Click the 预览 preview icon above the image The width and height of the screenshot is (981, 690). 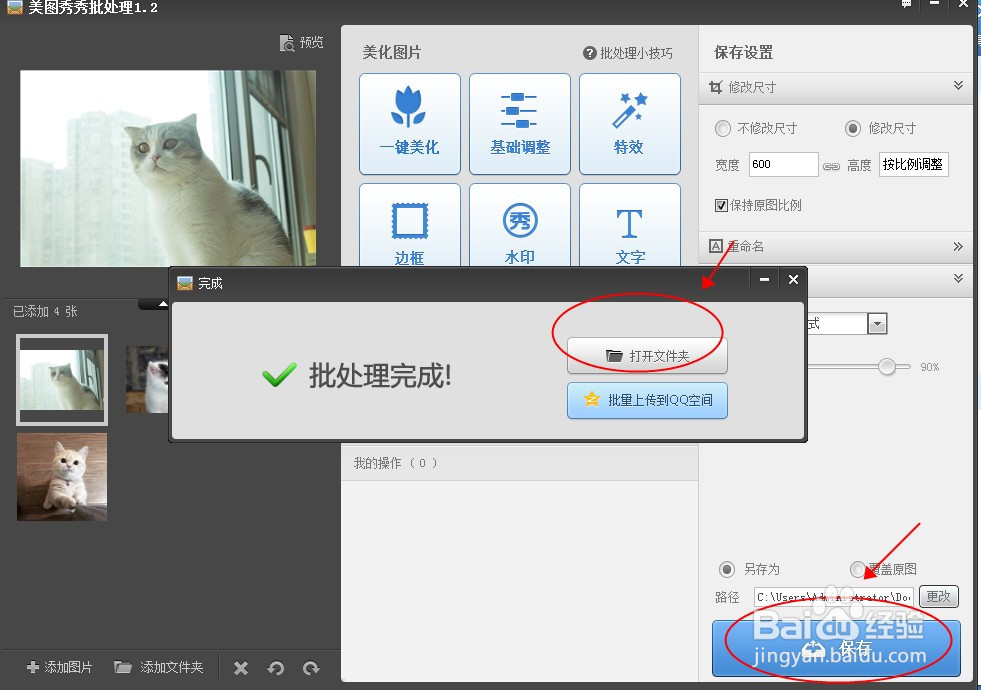pyautogui.click(x=300, y=43)
